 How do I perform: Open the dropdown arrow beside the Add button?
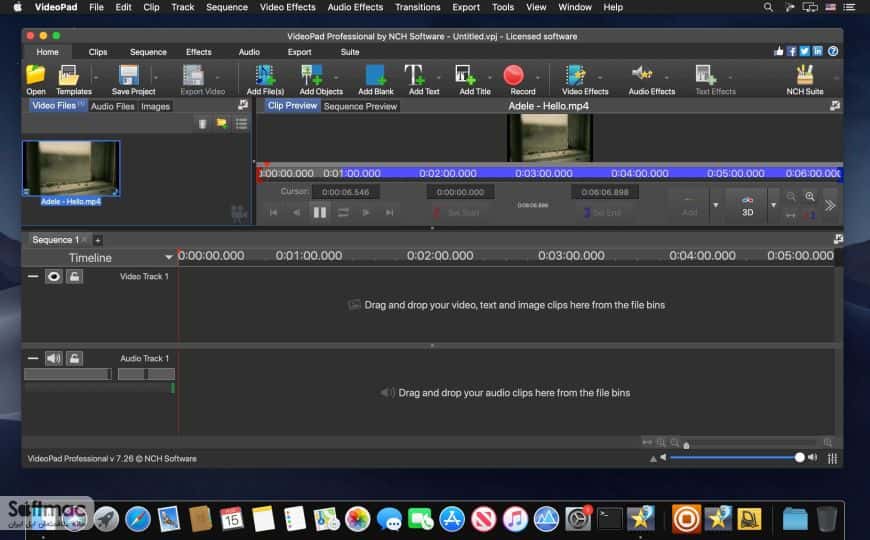(716, 205)
